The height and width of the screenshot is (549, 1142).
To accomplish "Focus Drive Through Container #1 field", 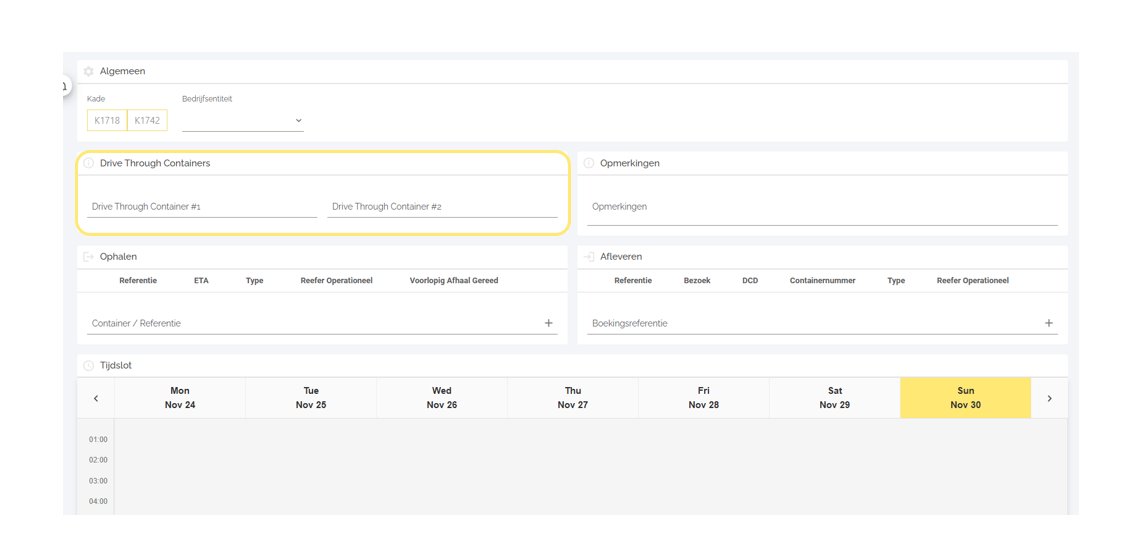I will pos(202,207).
